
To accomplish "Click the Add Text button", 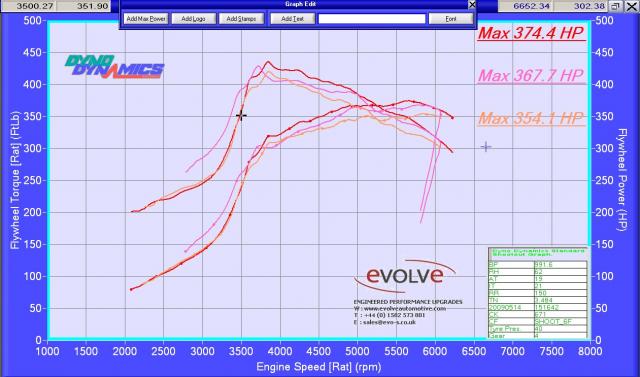I will click(x=292, y=19).
